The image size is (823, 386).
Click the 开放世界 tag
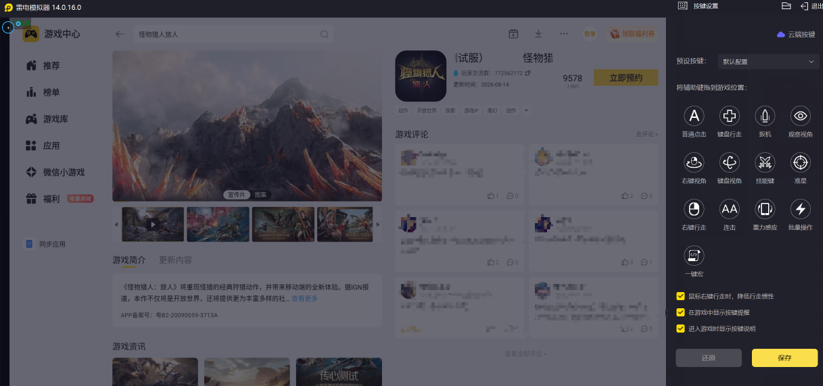pos(427,111)
